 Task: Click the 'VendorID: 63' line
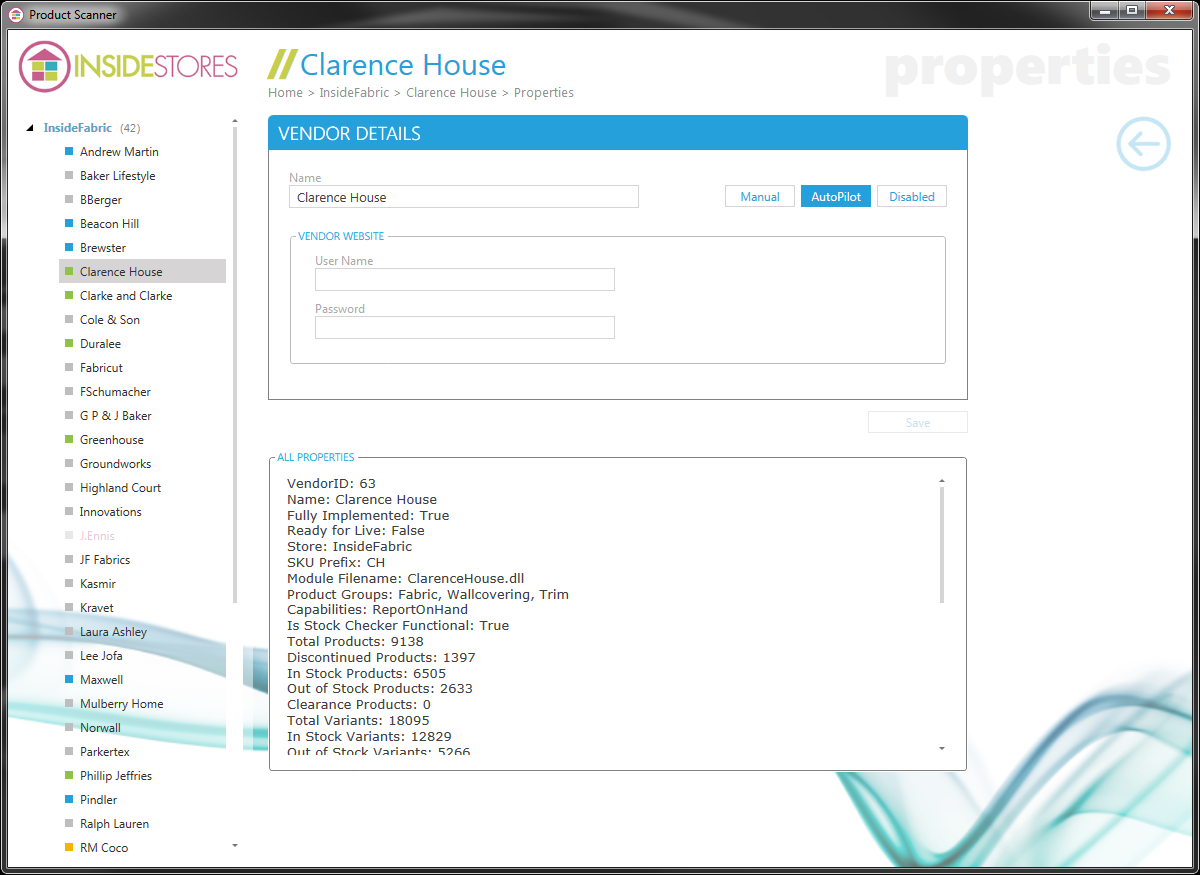click(x=331, y=483)
